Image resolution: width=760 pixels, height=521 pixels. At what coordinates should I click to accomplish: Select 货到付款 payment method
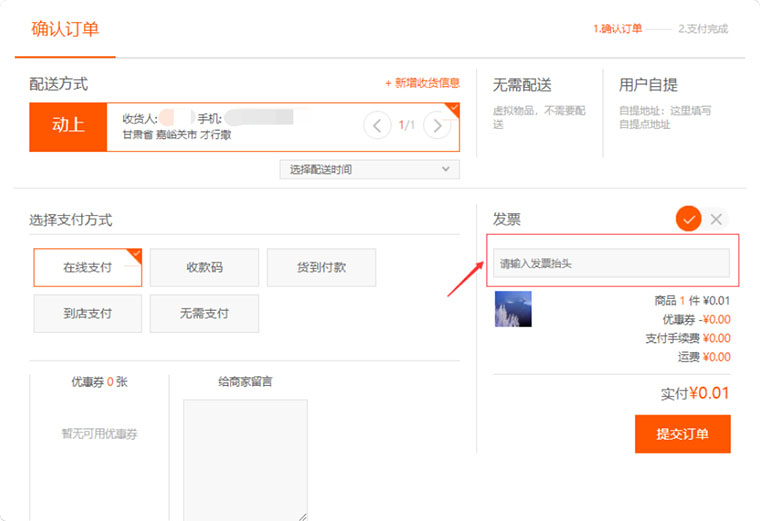[x=321, y=268]
